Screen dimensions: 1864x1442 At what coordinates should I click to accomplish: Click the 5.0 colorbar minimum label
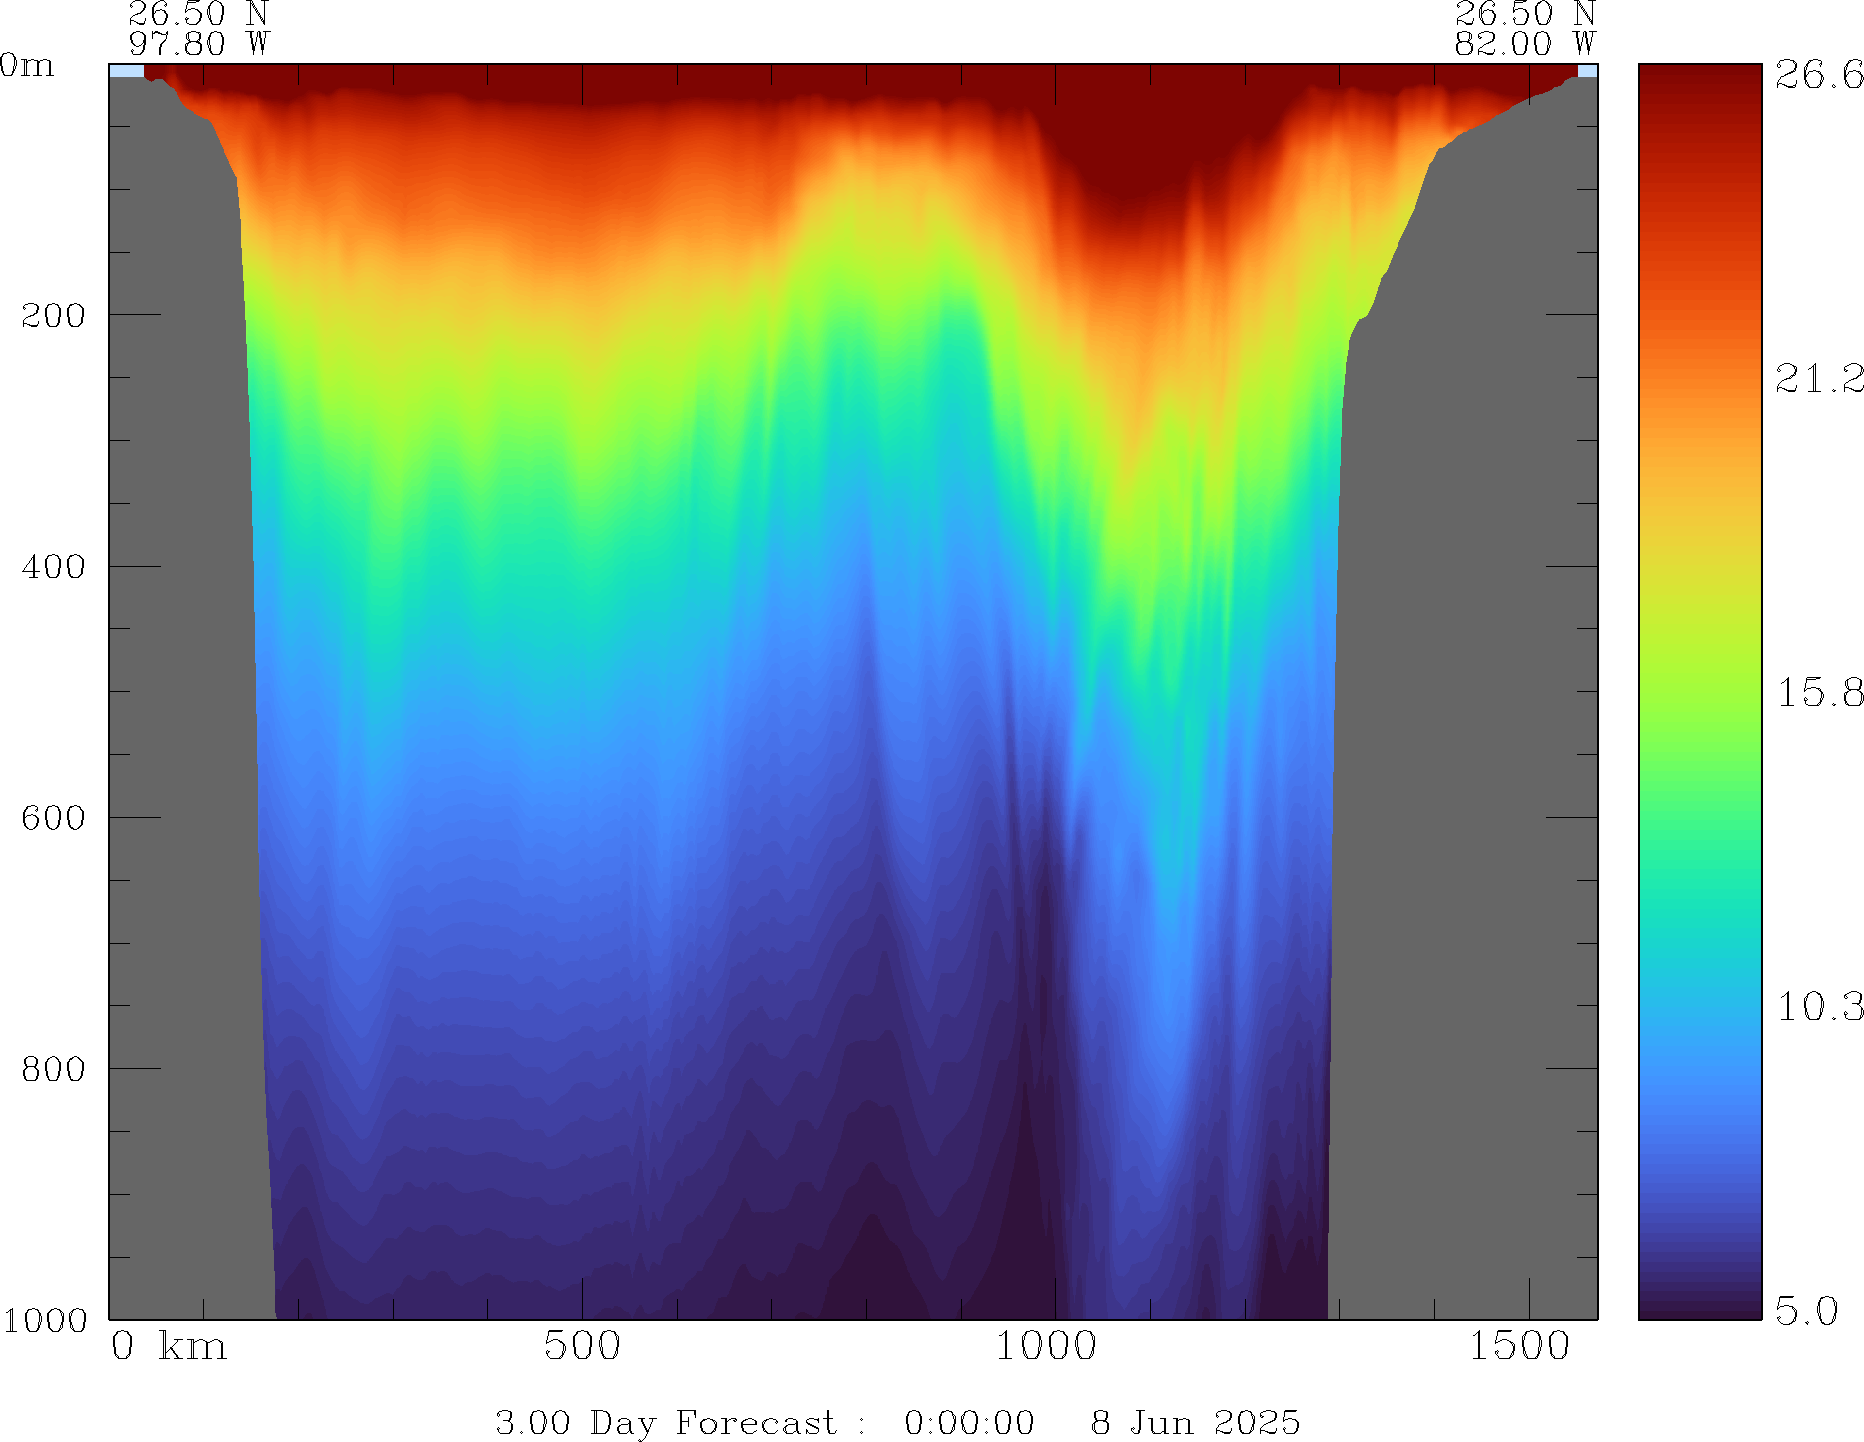(x=1806, y=1310)
